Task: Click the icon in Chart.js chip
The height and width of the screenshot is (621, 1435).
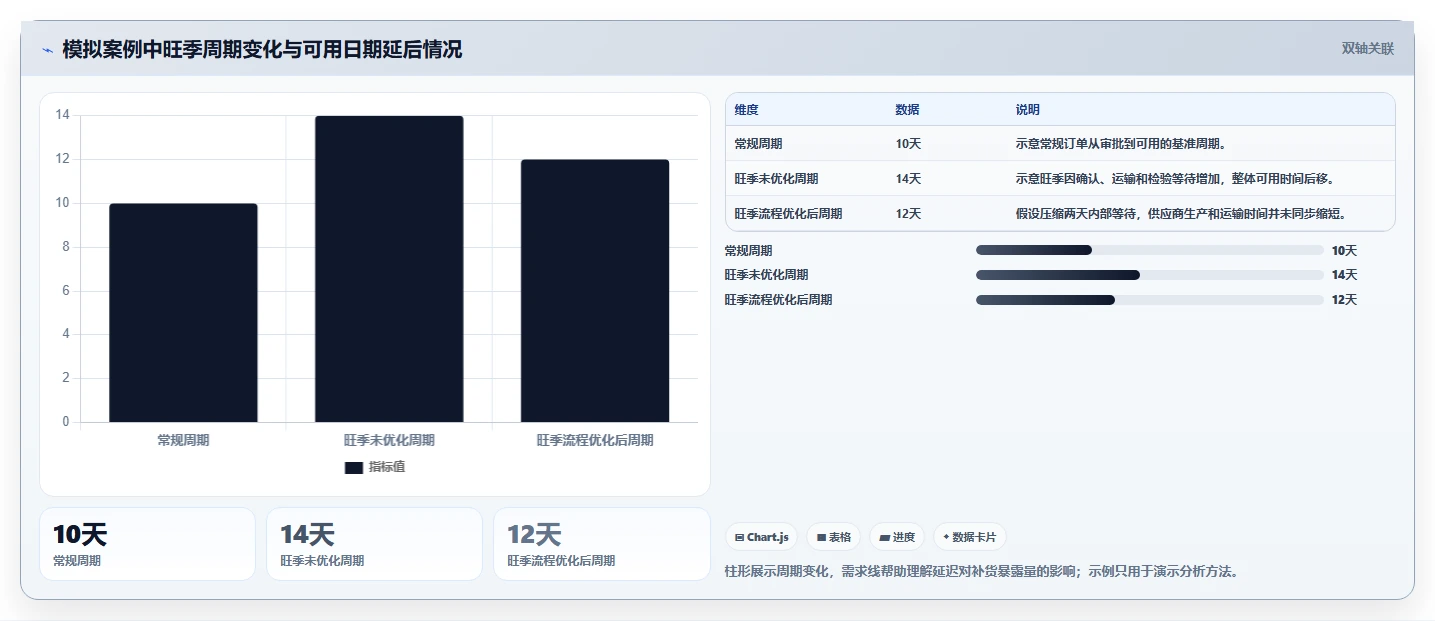Action: (x=739, y=538)
